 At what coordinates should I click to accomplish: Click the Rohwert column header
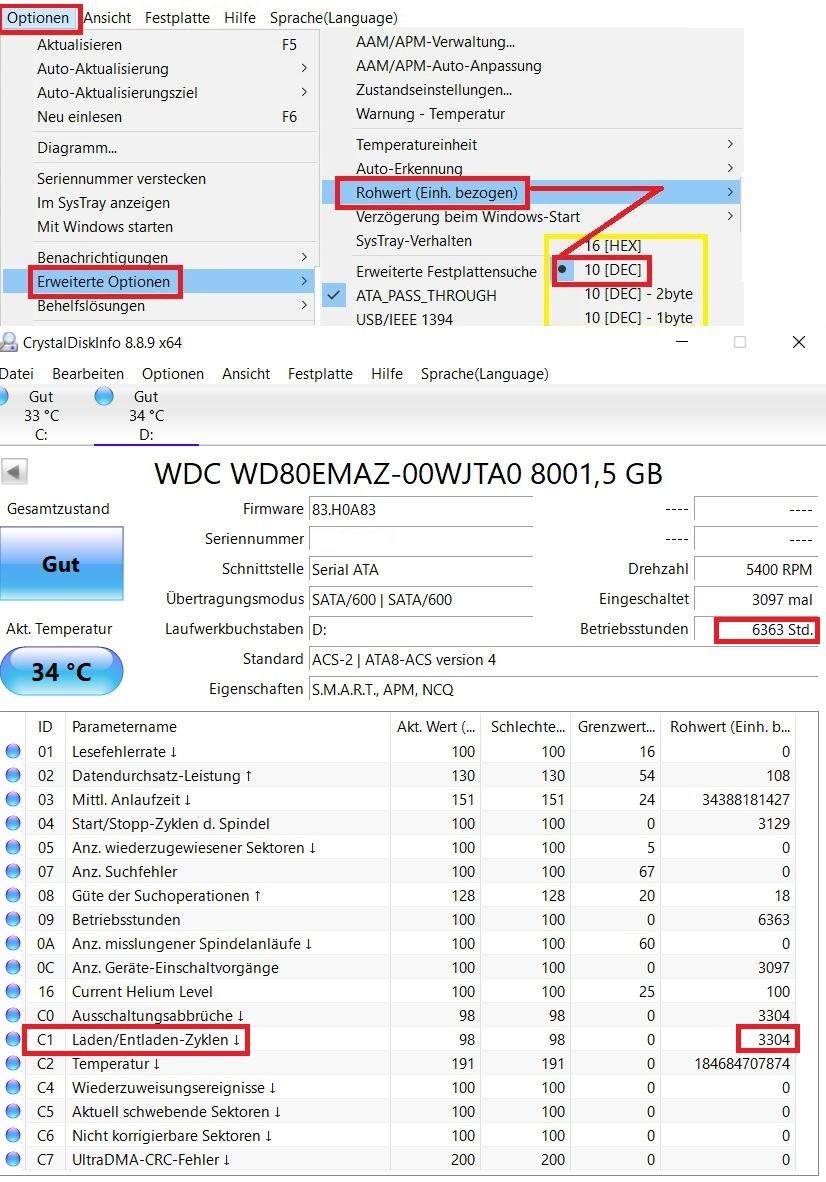[x=729, y=727]
